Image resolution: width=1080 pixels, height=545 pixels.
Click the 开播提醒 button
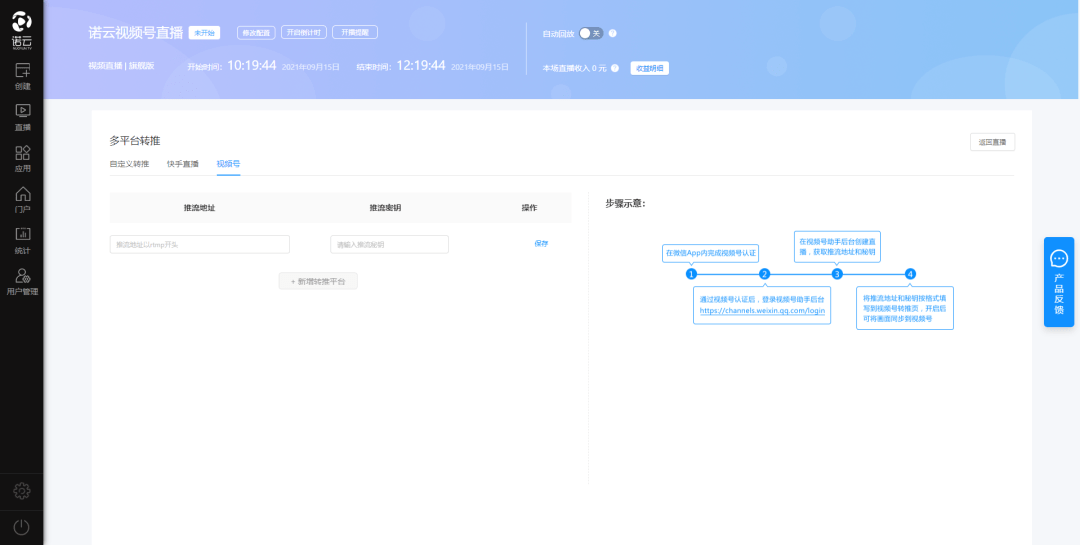tap(355, 32)
